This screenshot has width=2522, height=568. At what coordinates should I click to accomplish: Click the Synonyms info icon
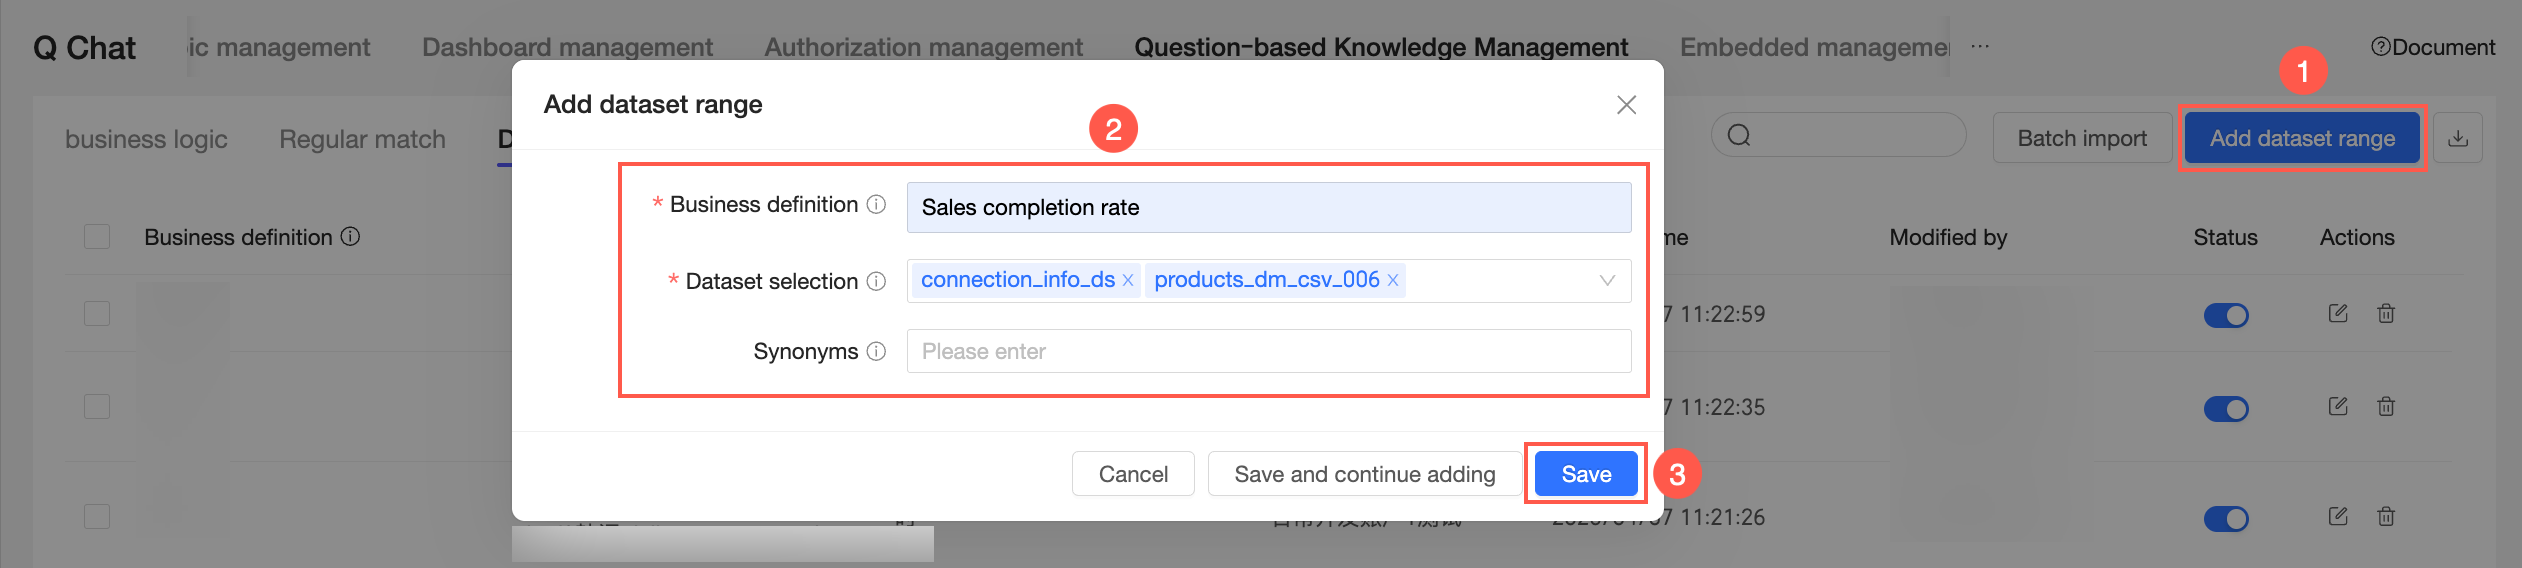coord(876,351)
